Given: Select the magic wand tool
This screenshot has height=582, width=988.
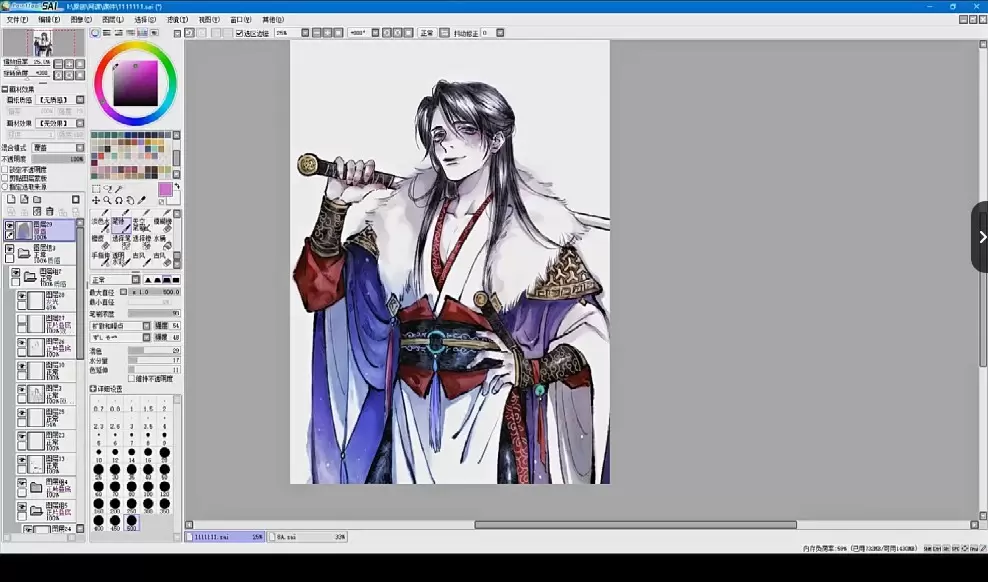Looking at the screenshot, I should pyautogui.click(x=119, y=189).
